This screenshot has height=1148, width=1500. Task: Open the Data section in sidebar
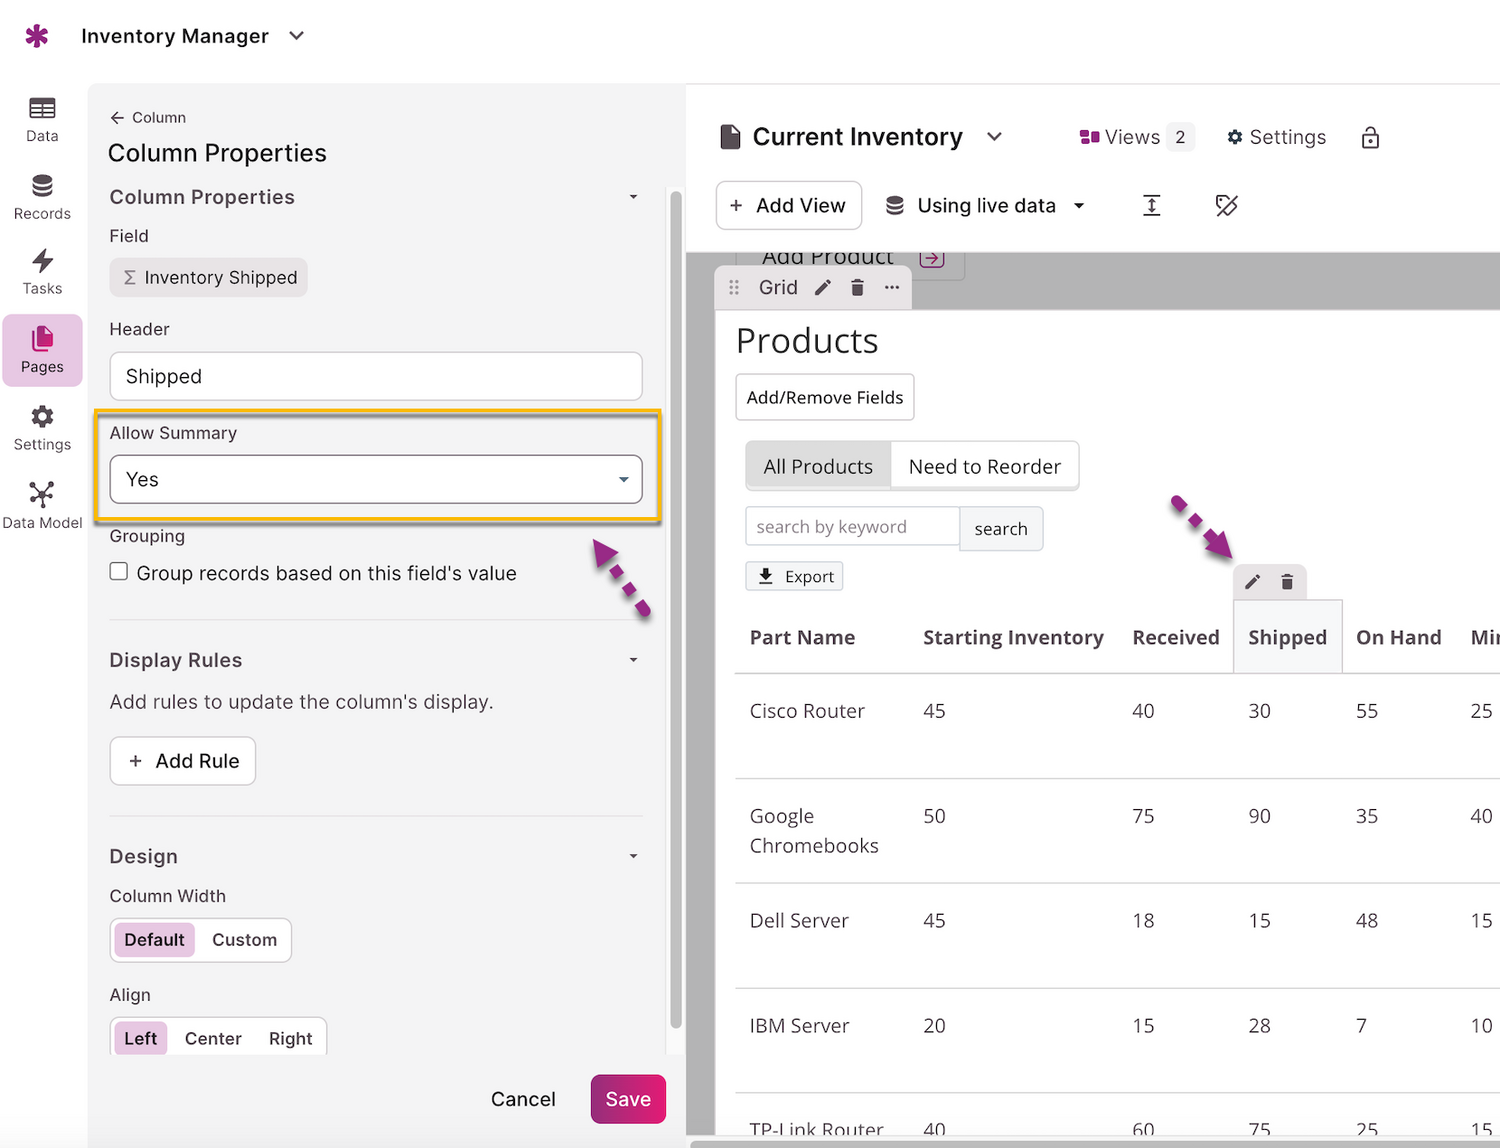coord(42,119)
